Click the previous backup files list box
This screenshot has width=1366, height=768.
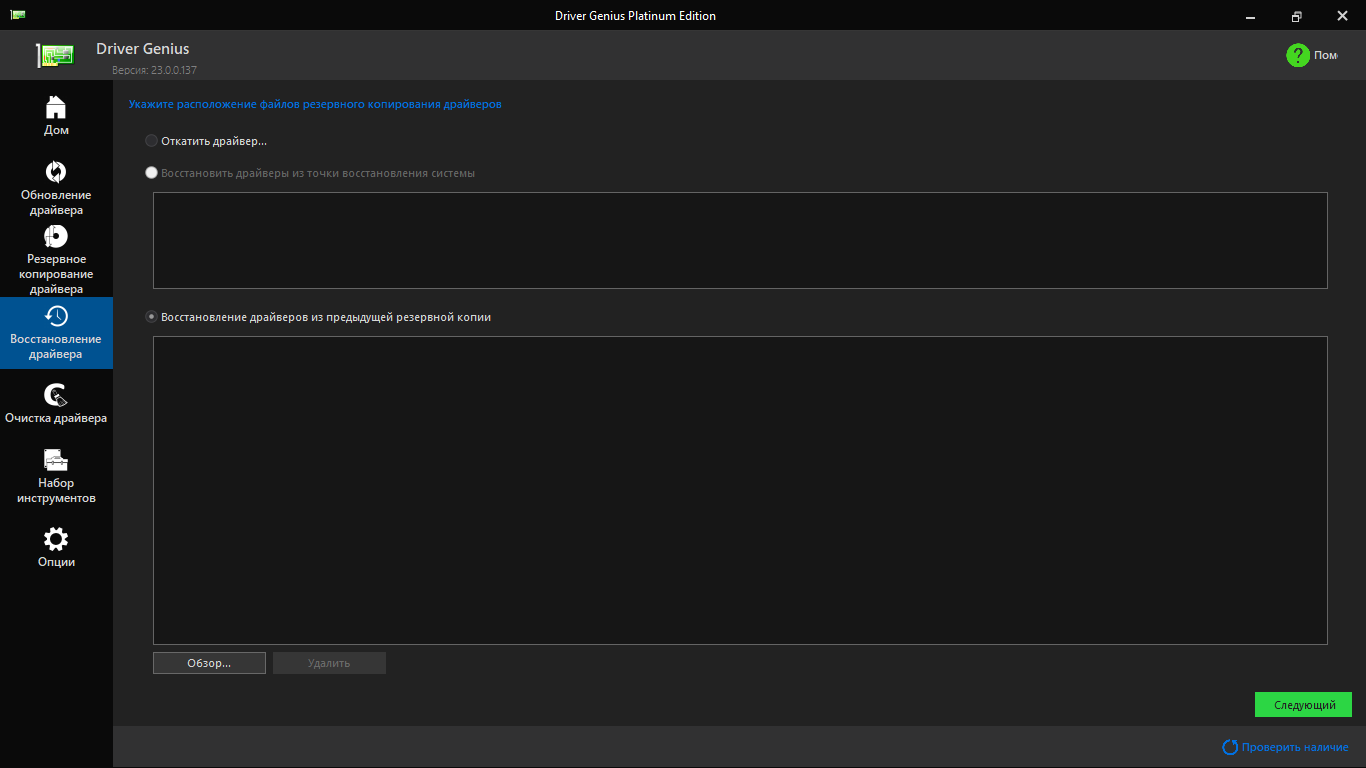[x=740, y=490]
